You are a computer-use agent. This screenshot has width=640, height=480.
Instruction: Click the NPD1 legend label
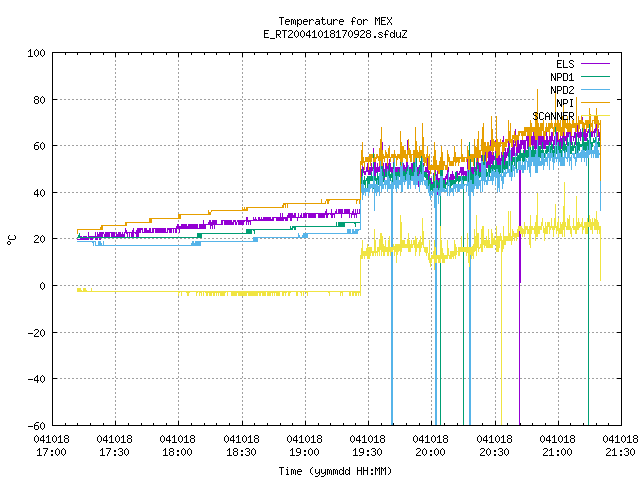click(562, 77)
